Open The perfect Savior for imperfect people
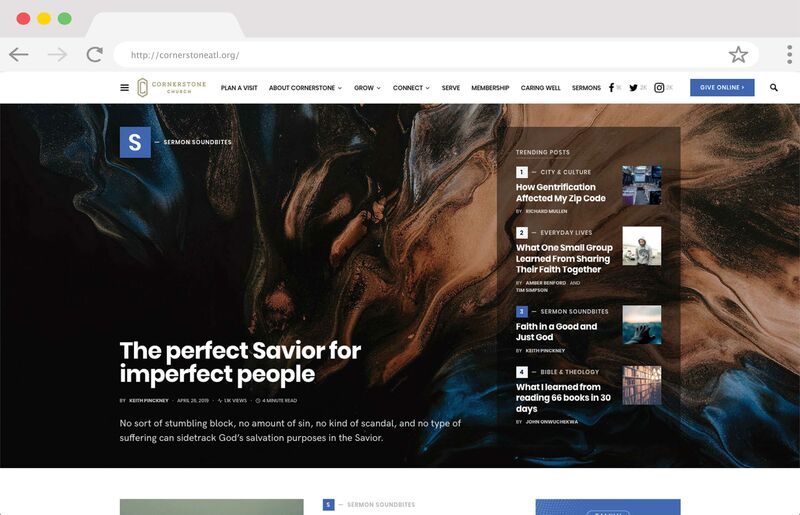Screen dimensions: 800x515 click(240, 363)
